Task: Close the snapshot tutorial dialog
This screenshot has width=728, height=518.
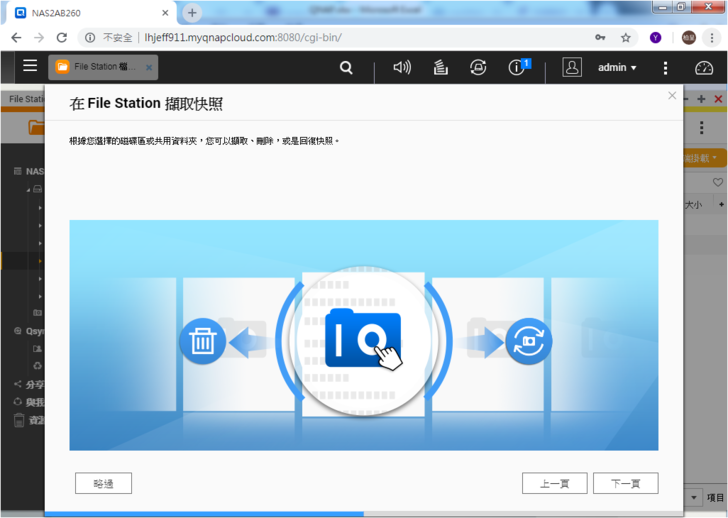Action: (672, 96)
